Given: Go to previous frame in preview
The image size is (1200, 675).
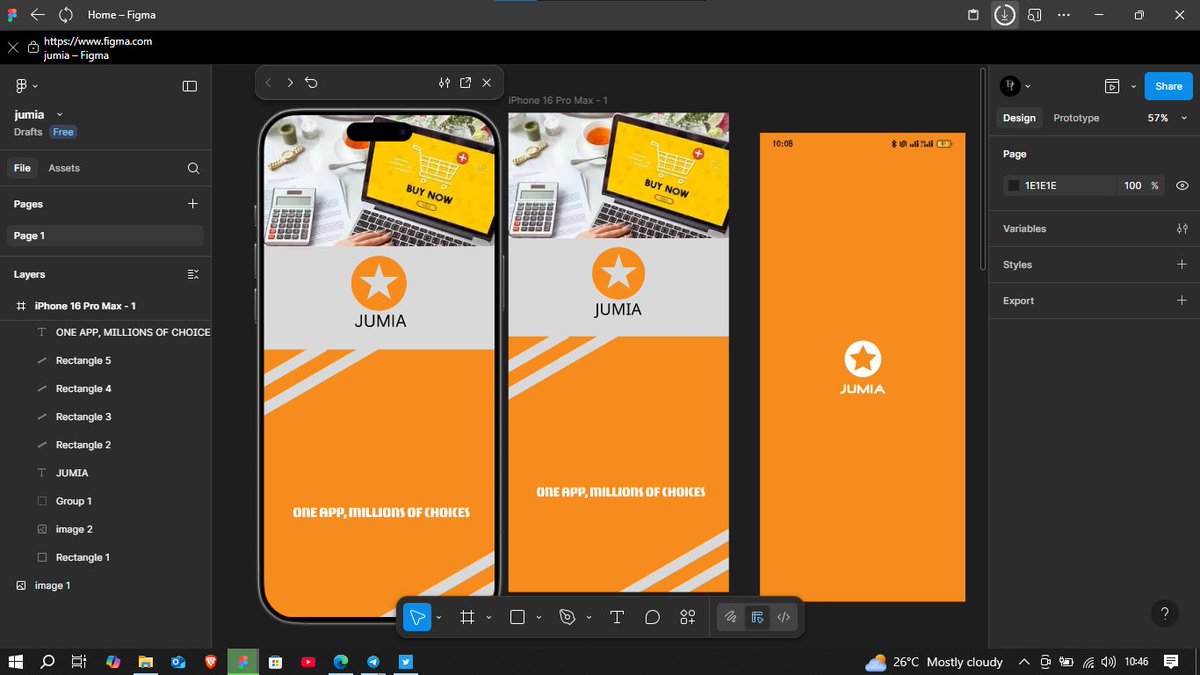Looking at the screenshot, I should click(x=268, y=83).
